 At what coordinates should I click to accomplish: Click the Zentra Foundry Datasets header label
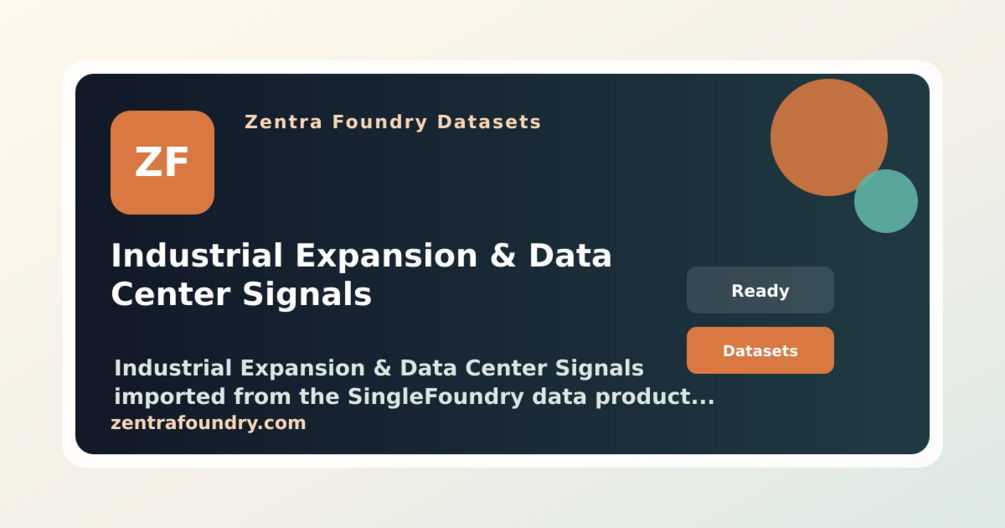point(393,122)
